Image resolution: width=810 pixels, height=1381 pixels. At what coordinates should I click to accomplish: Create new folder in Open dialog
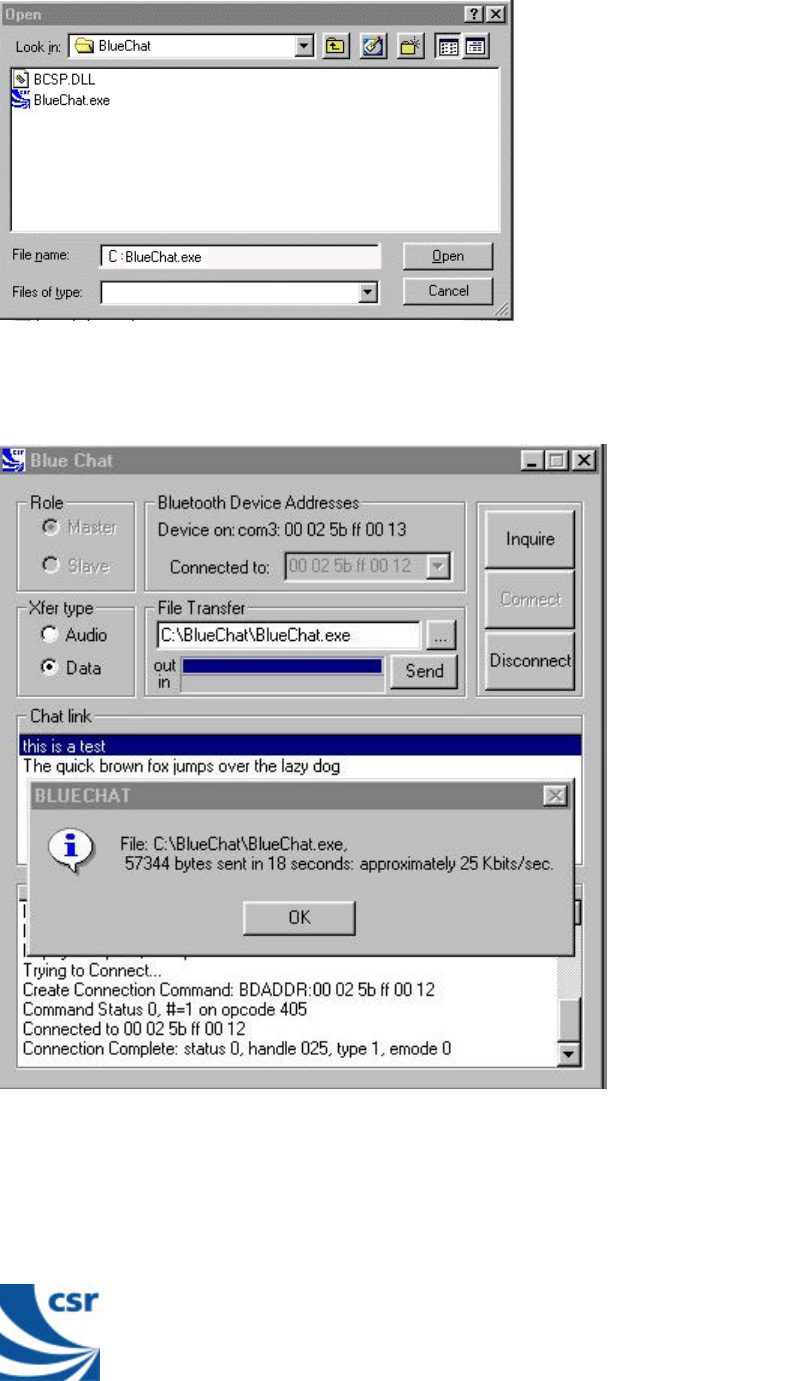(x=411, y=46)
